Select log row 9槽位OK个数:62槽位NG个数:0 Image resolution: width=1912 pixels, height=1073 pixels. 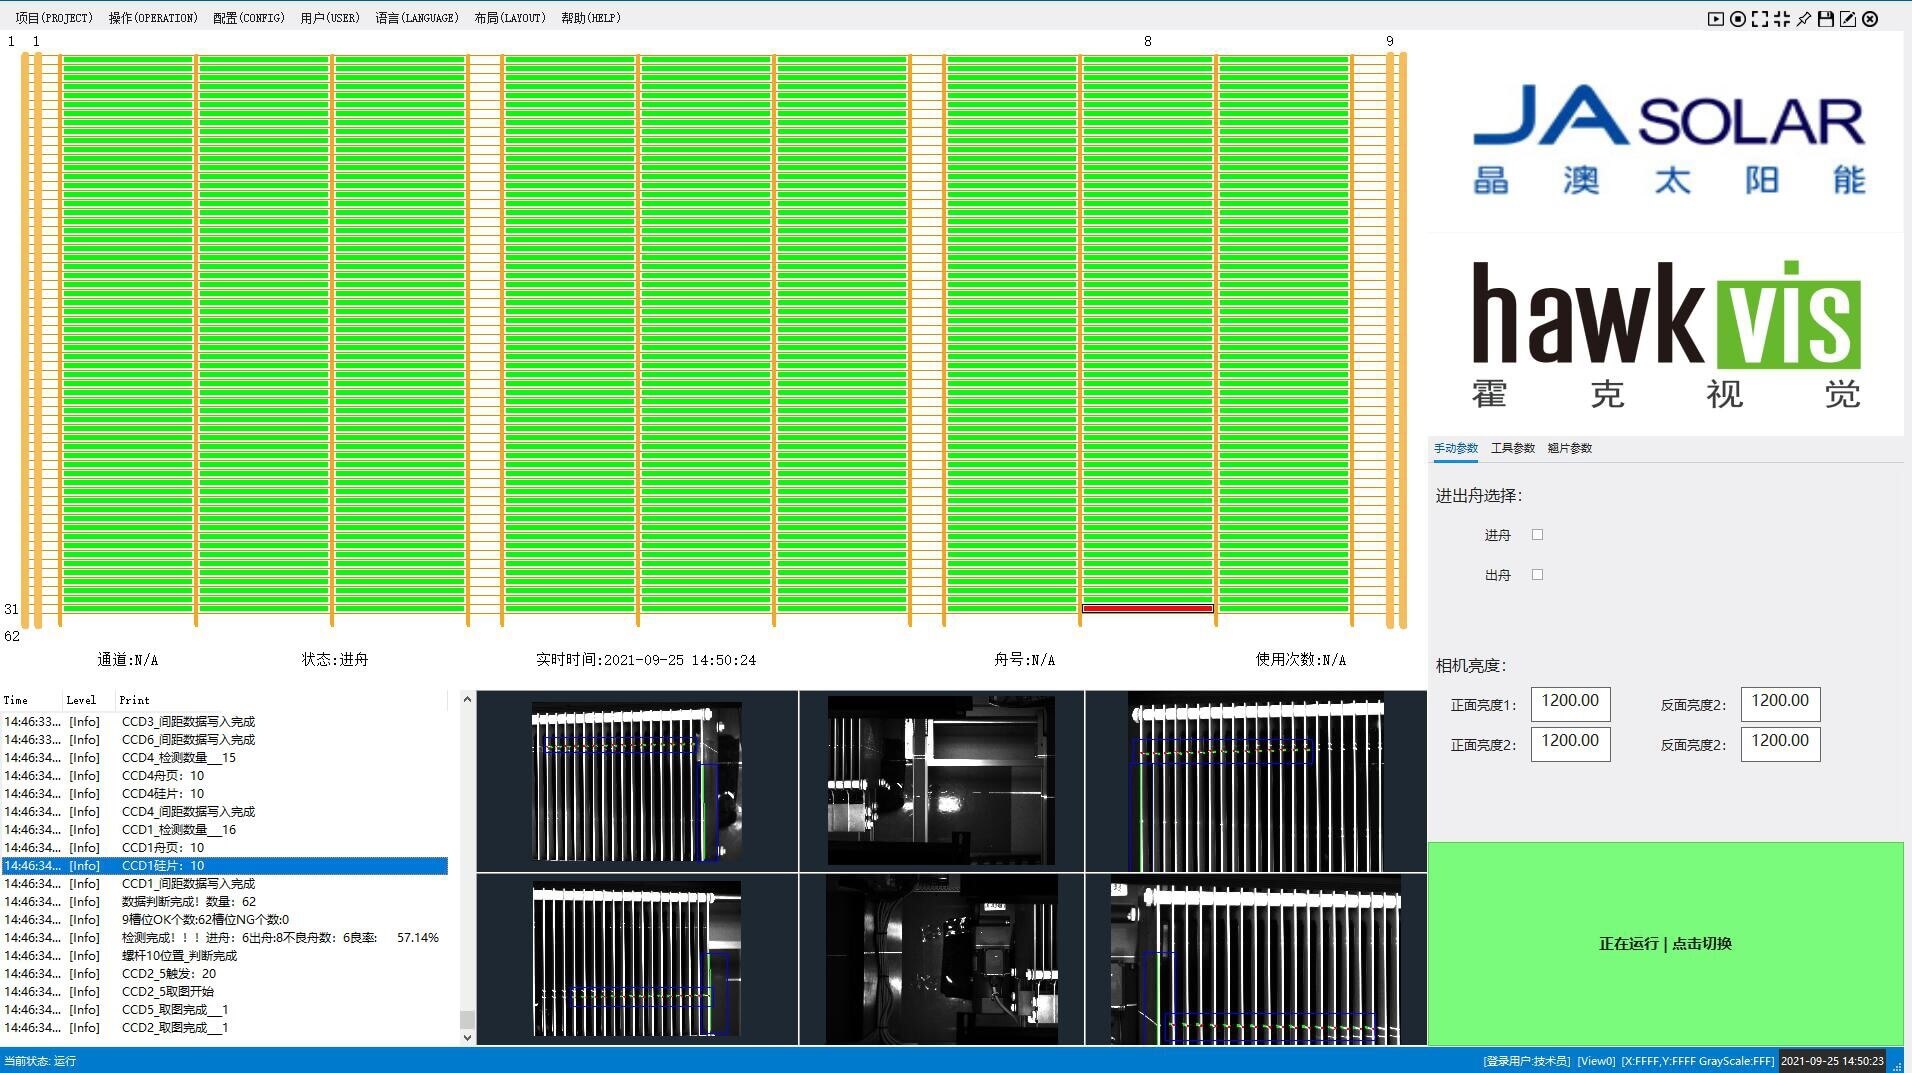pos(225,920)
